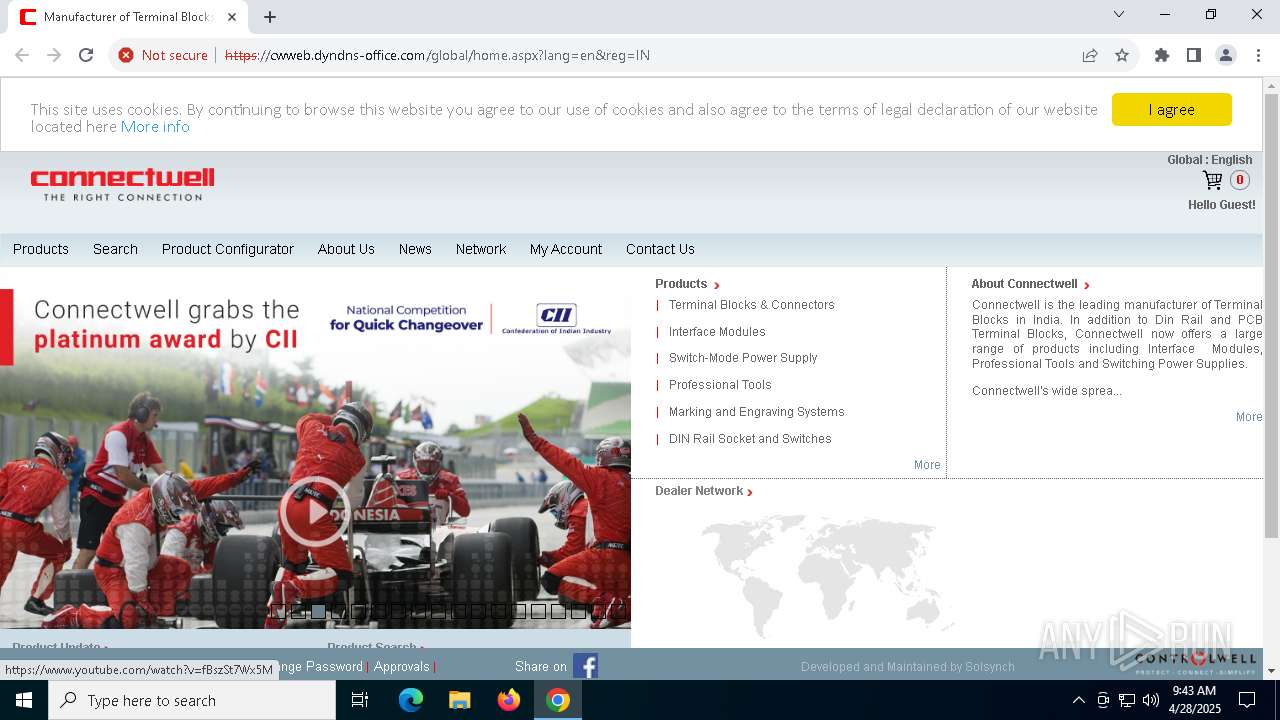
Task: Close the Manufacturer of Terminal Blocks tab
Action: [232, 17]
